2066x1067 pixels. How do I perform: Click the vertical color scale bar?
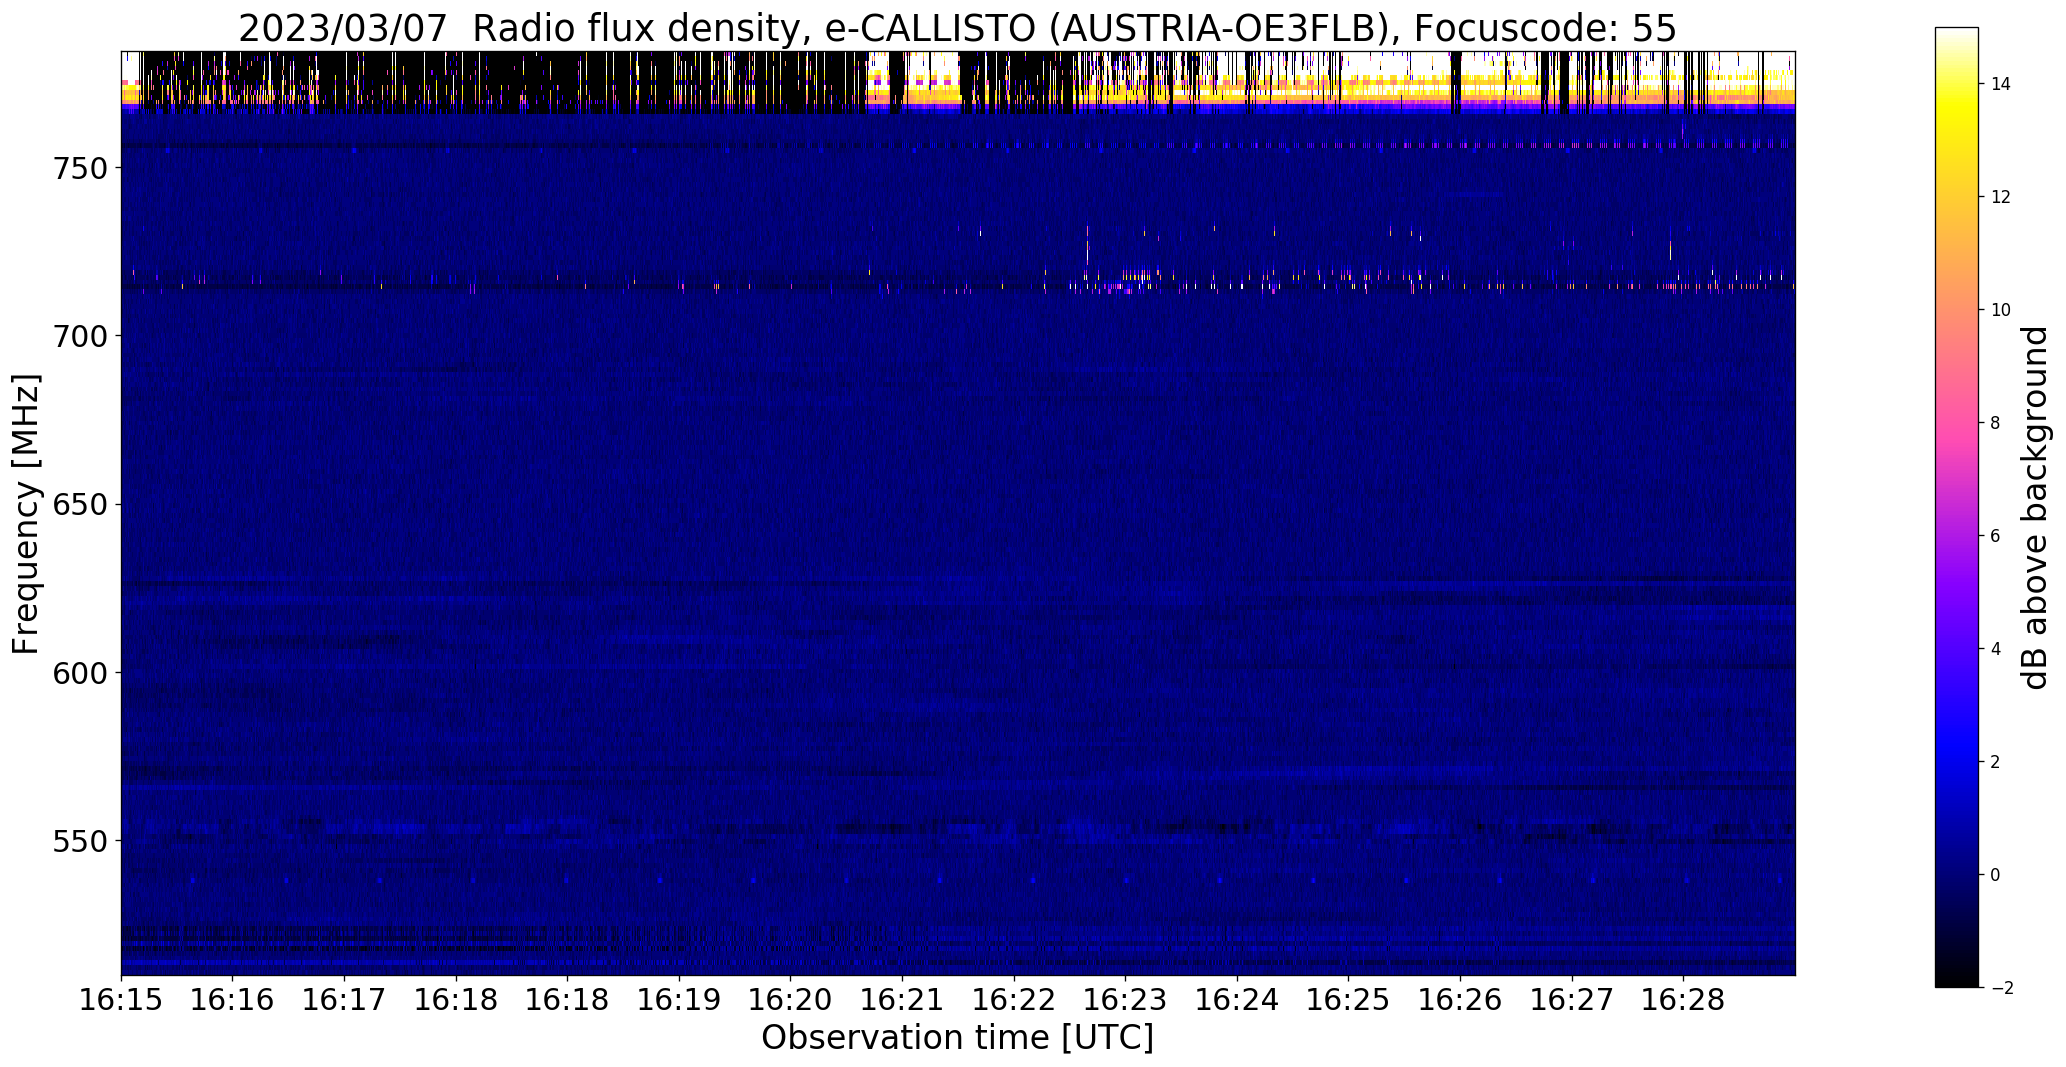pyautogui.click(x=1957, y=508)
